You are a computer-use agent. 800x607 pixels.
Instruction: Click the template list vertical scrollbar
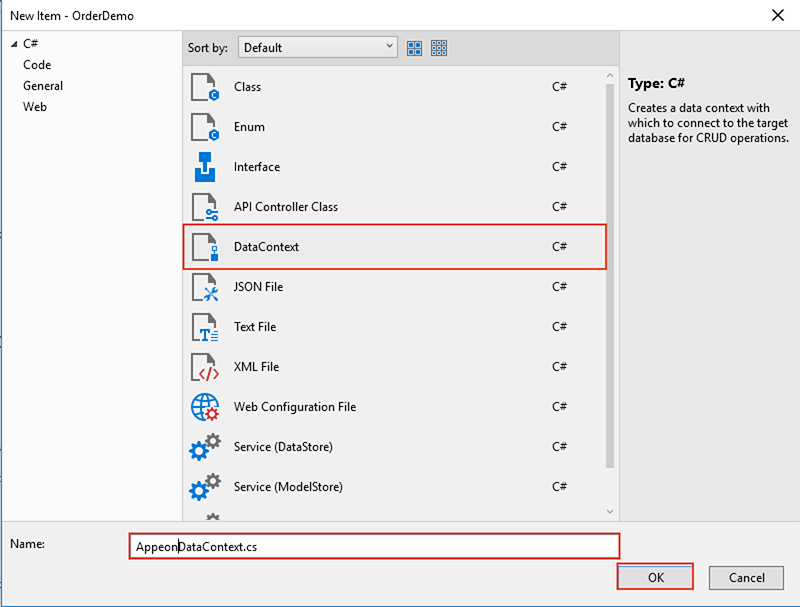click(611, 280)
